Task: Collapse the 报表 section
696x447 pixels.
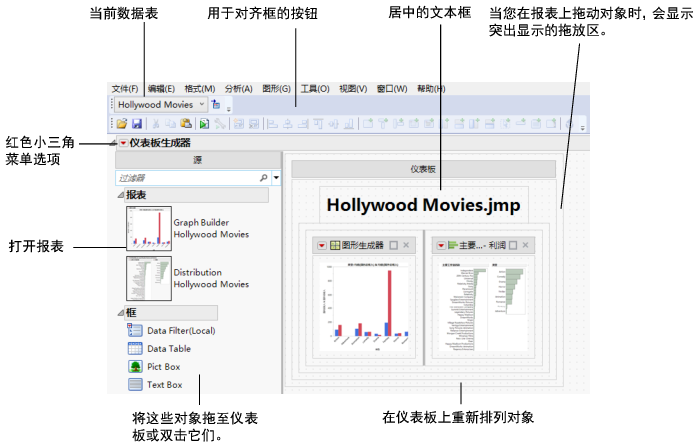Action: [118, 195]
